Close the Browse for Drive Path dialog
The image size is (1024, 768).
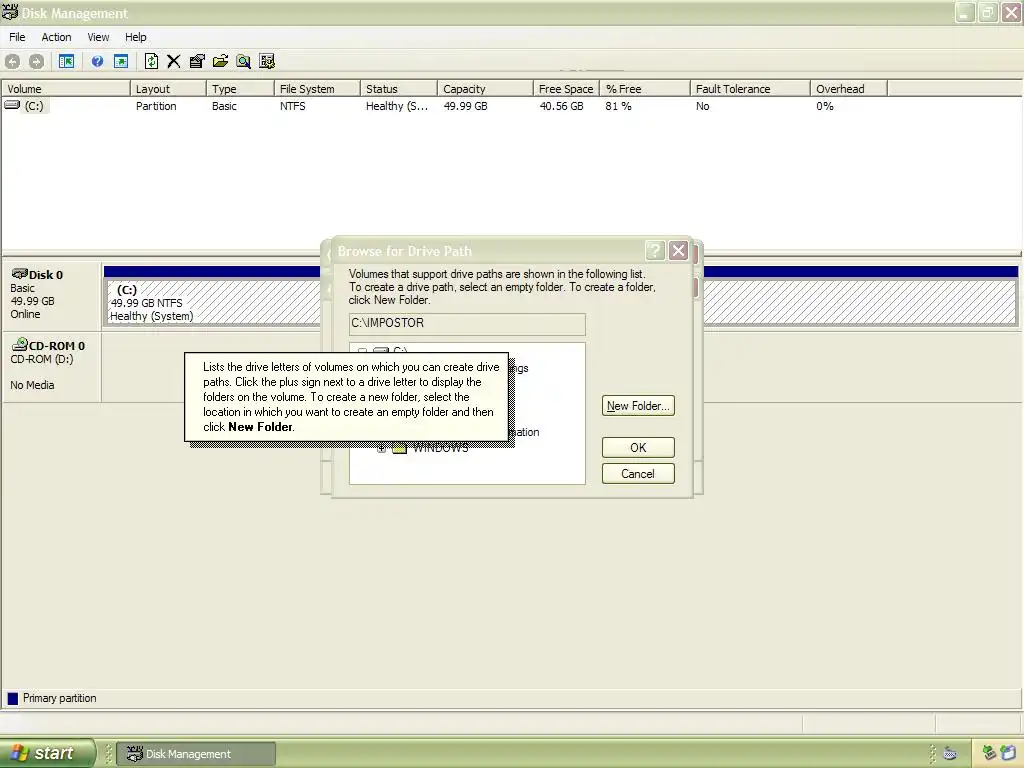click(x=679, y=251)
